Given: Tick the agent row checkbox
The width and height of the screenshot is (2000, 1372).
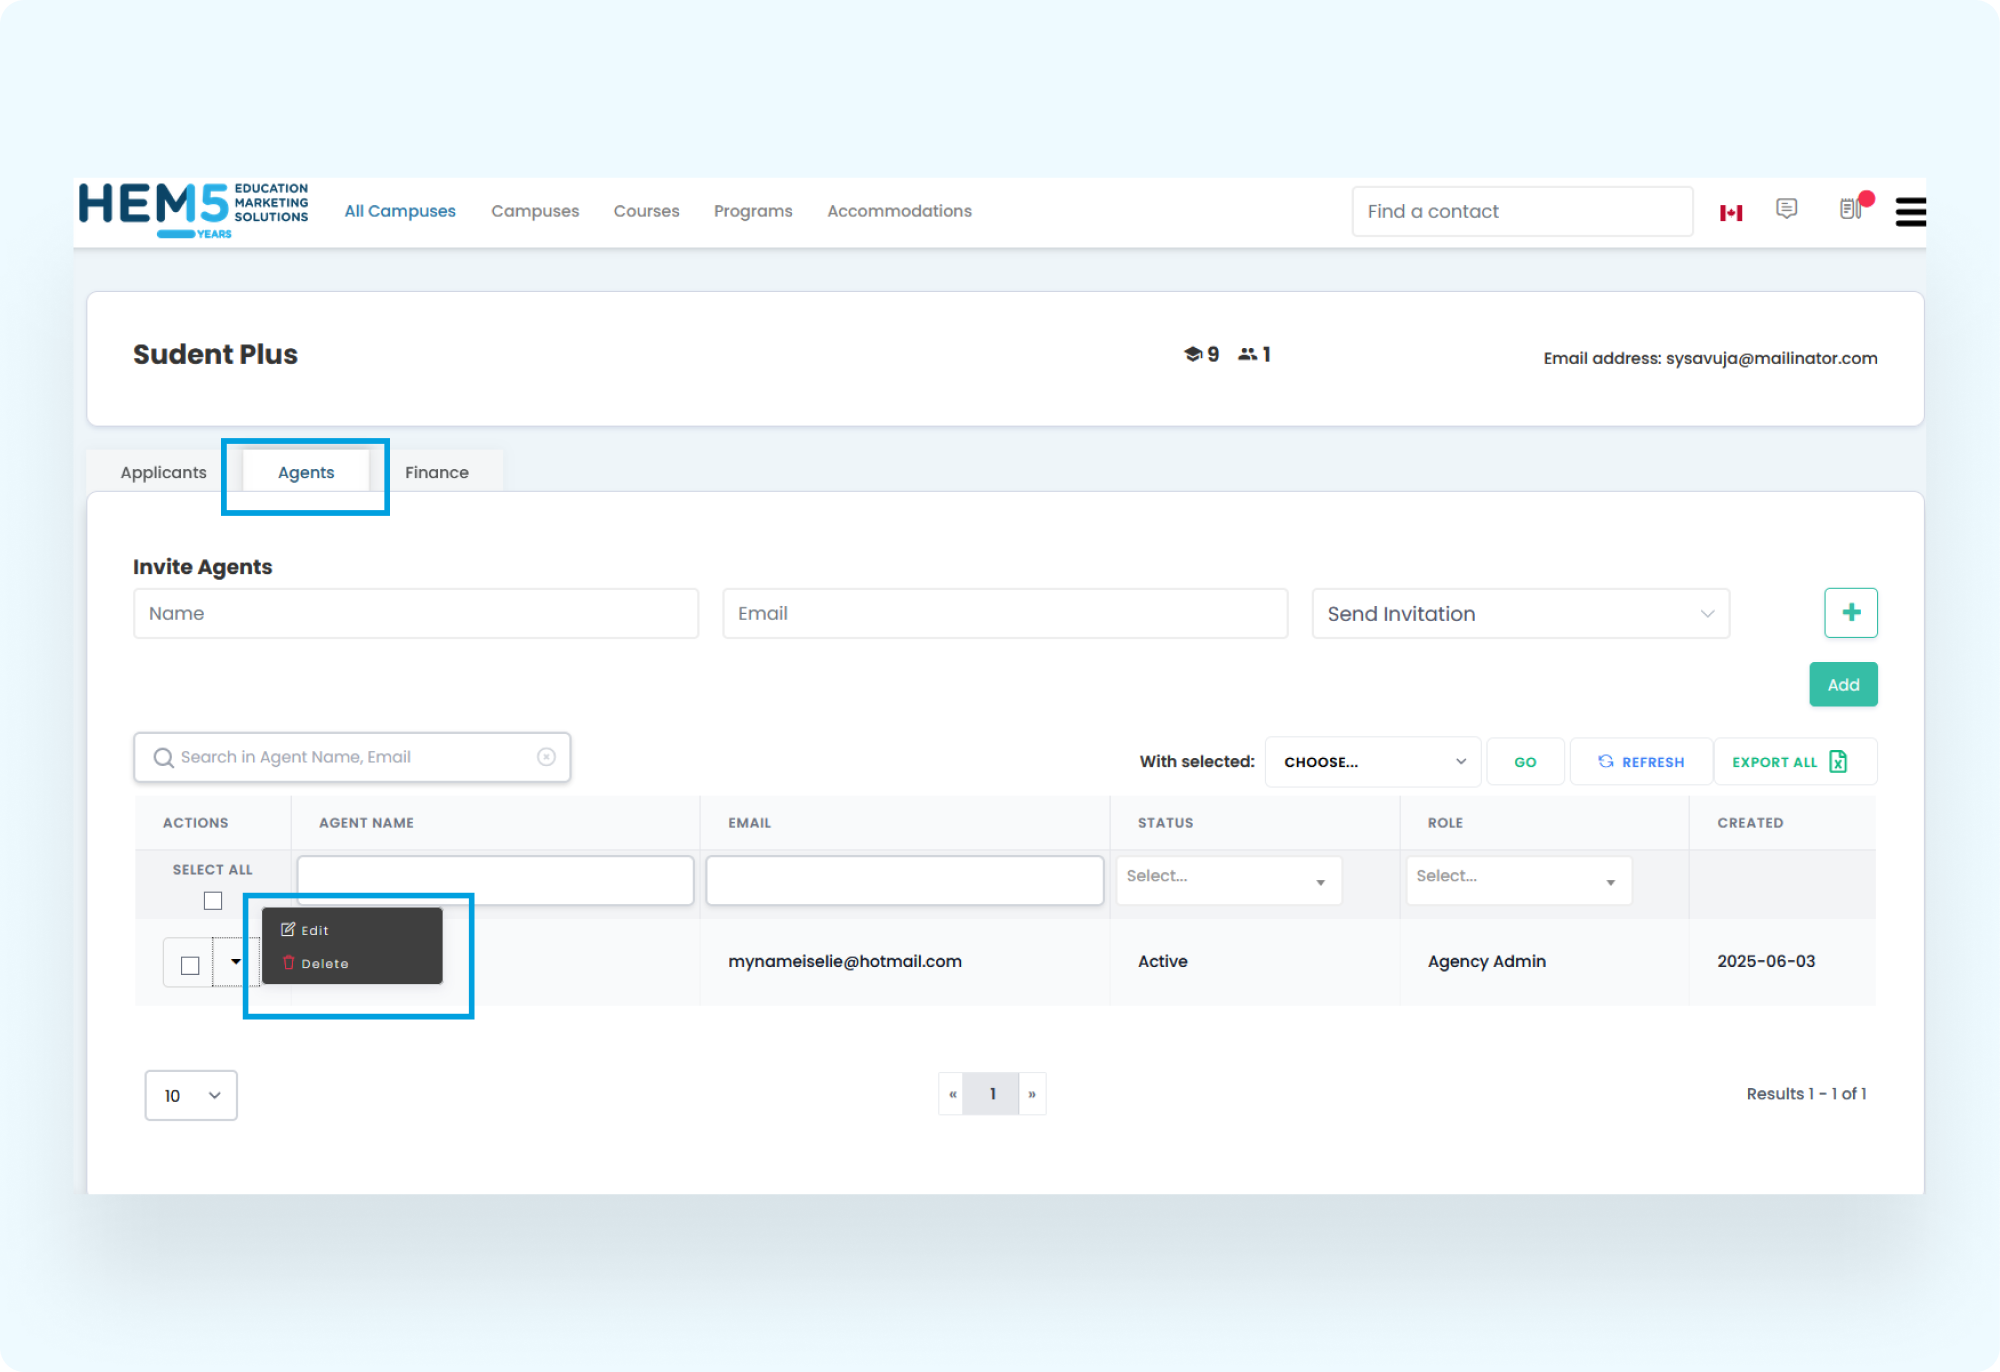Looking at the screenshot, I should pos(190,965).
